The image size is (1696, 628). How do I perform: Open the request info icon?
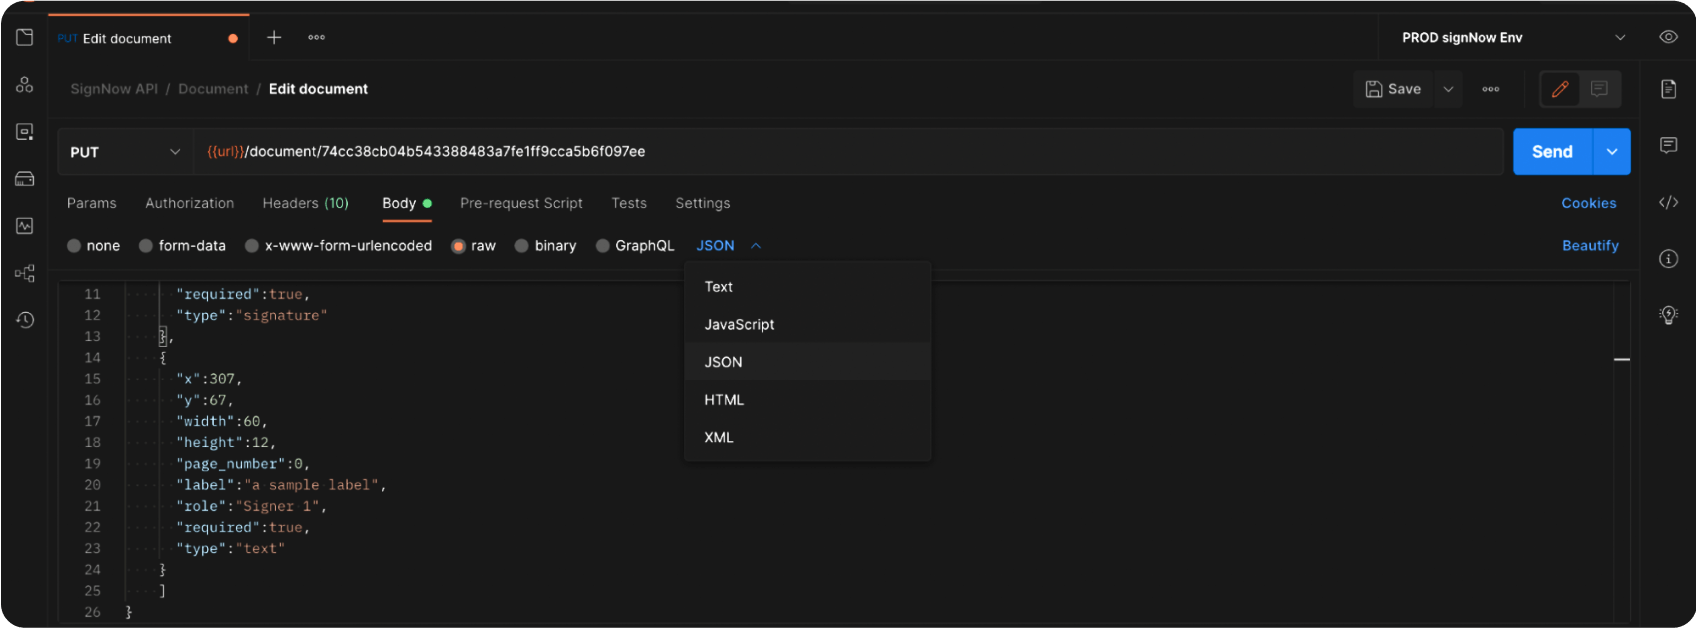pos(1668,259)
